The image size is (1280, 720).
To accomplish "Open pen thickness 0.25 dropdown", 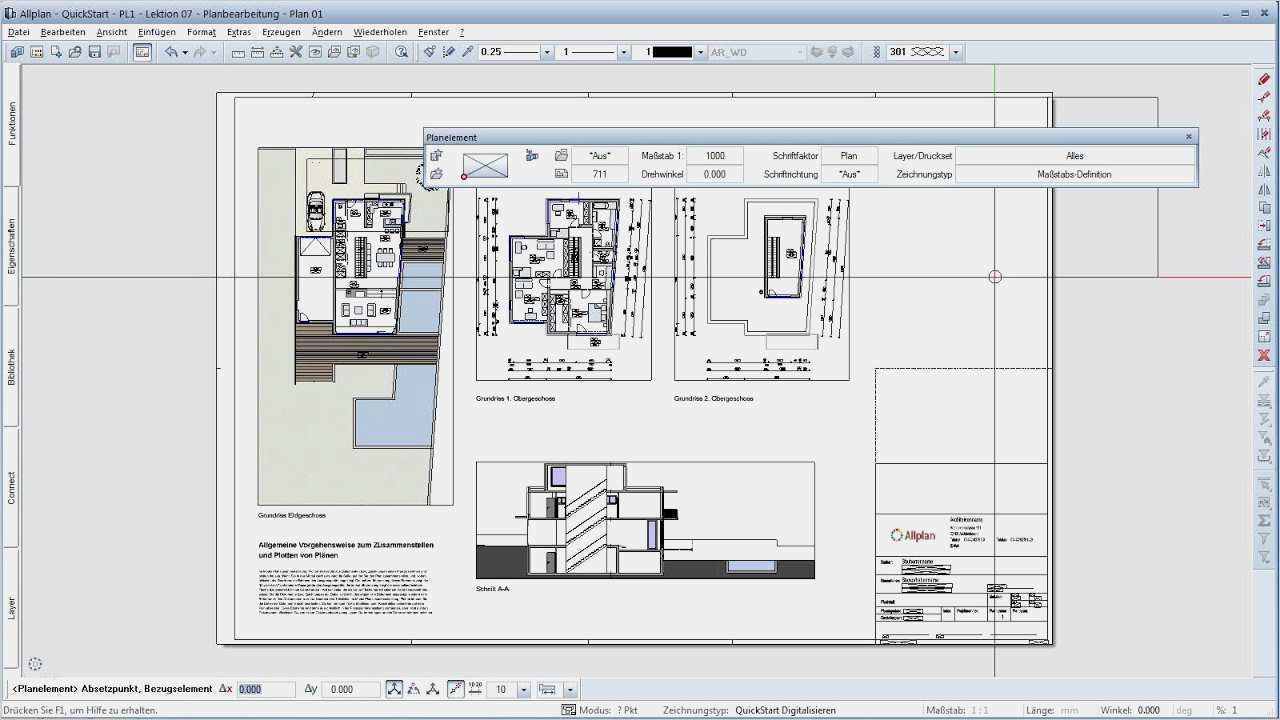I will point(546,52).
